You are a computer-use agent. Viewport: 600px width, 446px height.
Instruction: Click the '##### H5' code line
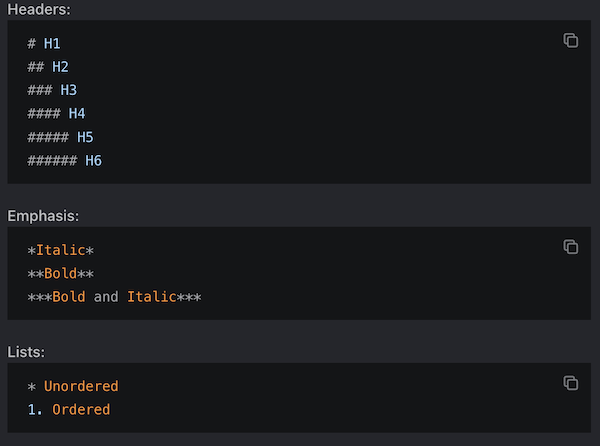tap(60, 136)
